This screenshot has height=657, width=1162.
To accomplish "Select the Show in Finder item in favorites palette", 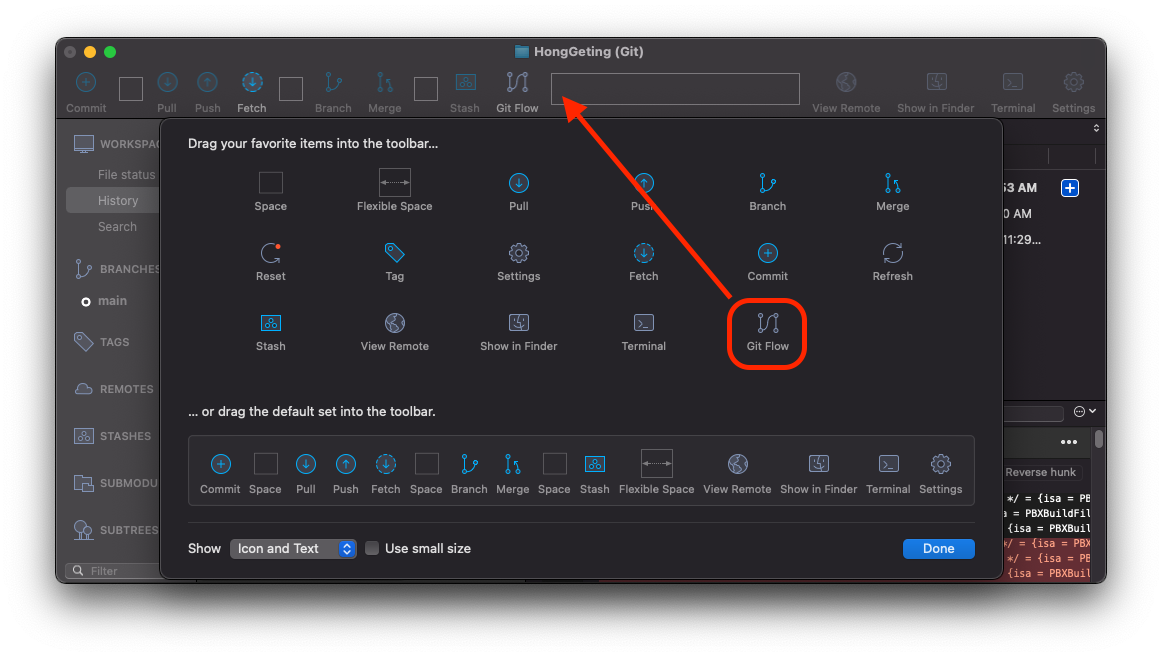I will click(519, 332).
